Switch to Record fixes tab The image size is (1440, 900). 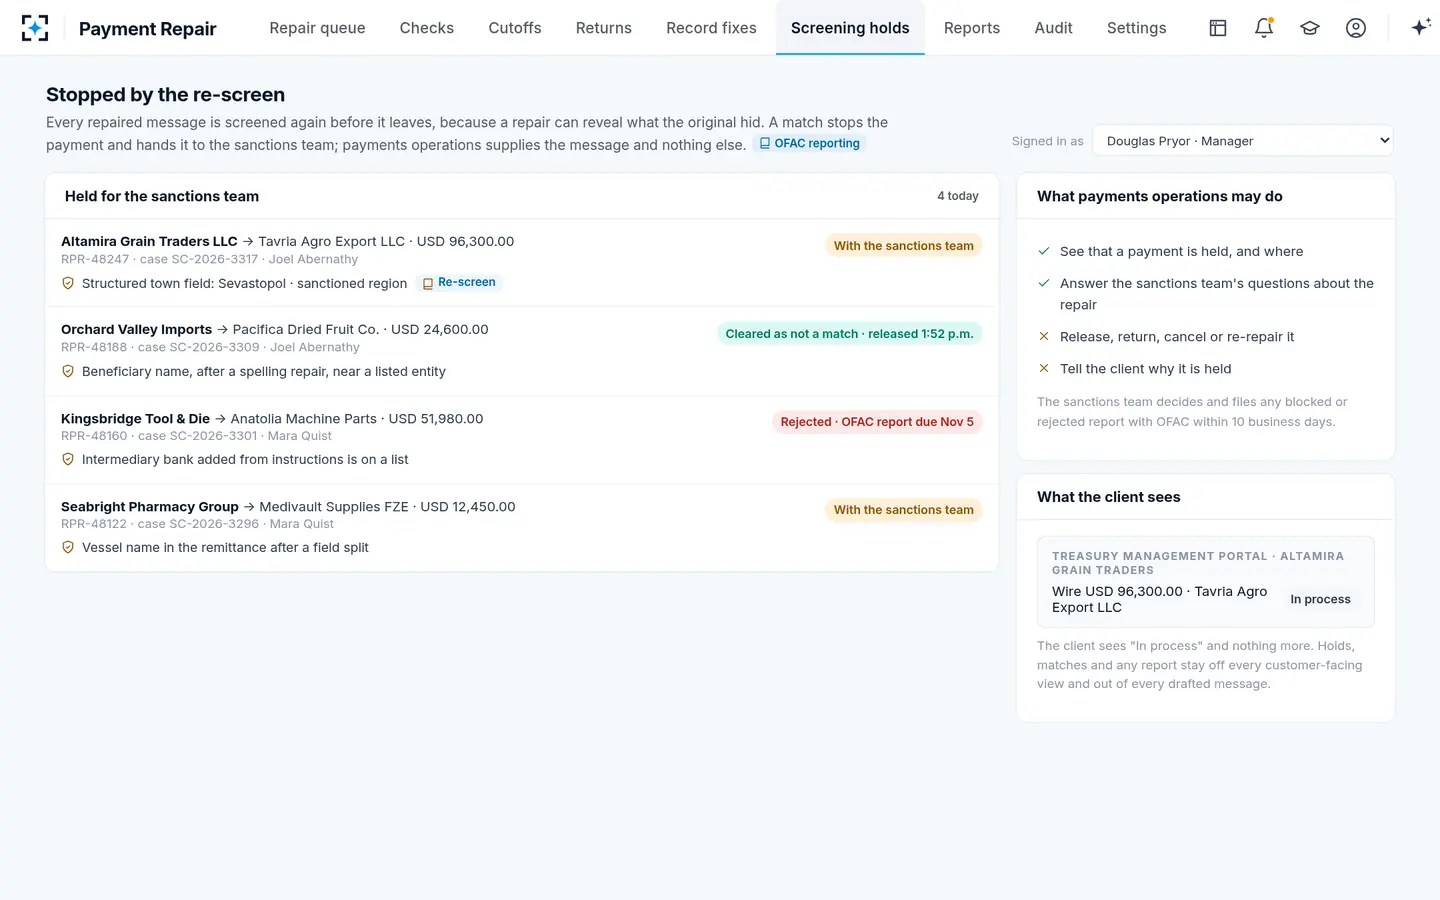[711, 28]
